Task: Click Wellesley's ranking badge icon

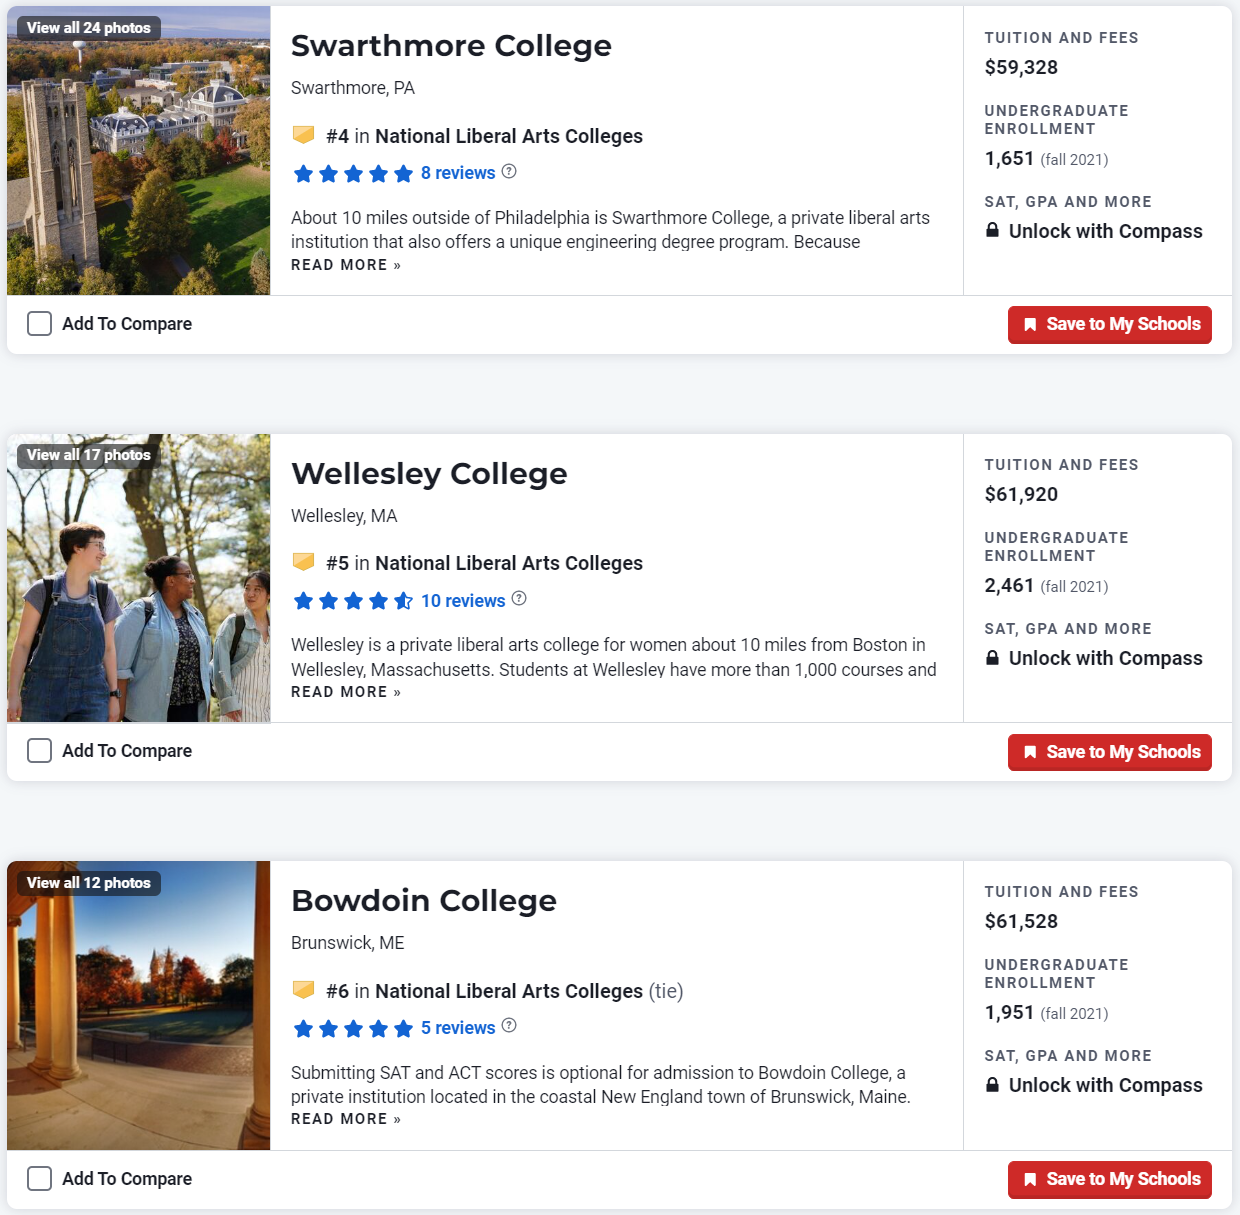Action: [x=303, y=561]
